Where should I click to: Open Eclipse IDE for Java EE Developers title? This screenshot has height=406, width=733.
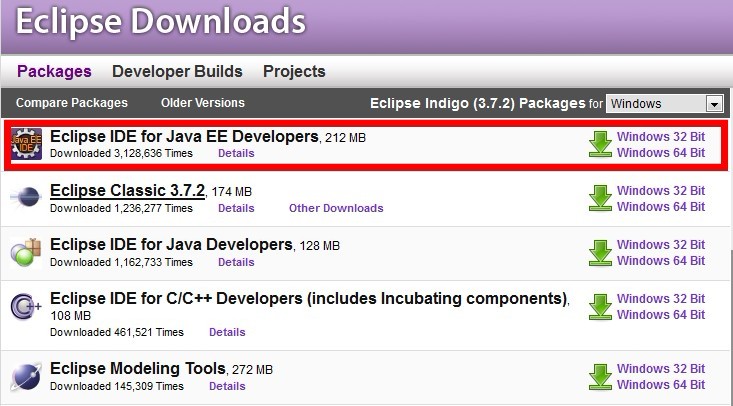184,136
